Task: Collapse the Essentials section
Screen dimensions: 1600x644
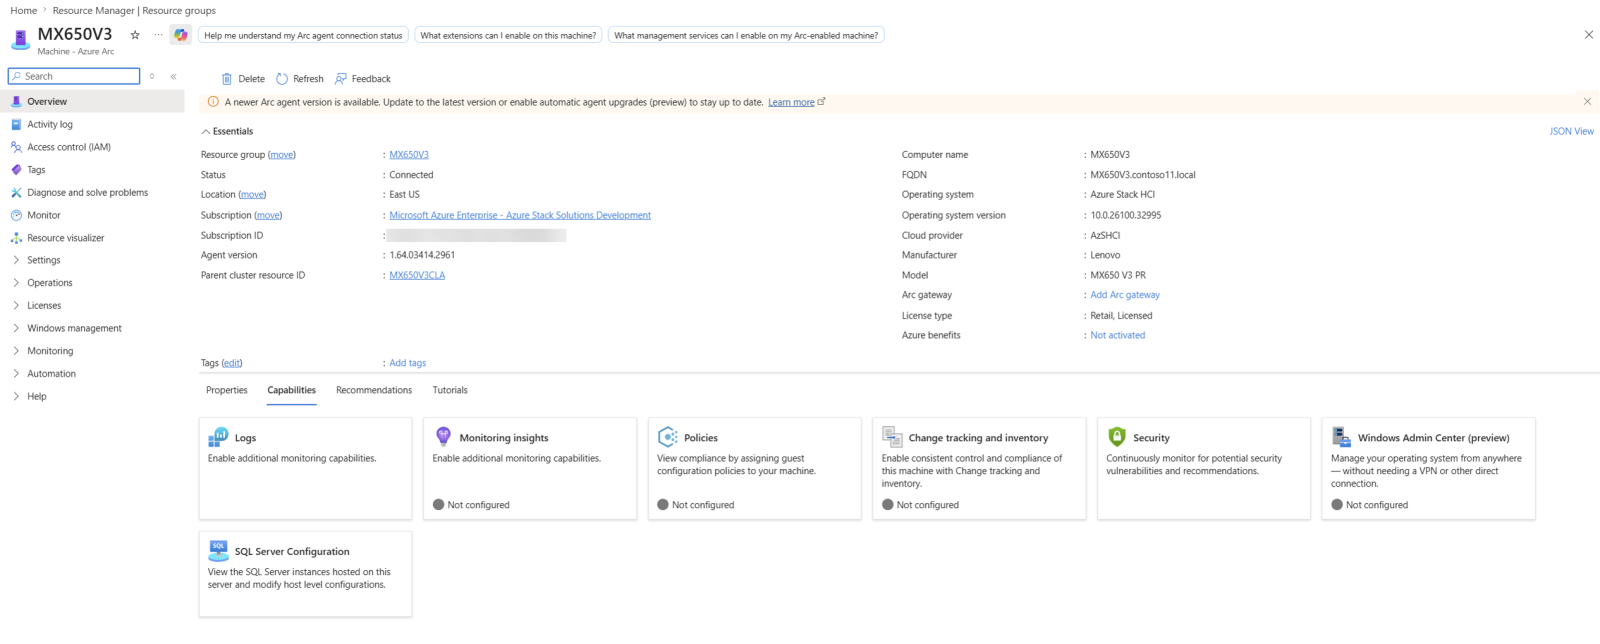Action: 227,131
